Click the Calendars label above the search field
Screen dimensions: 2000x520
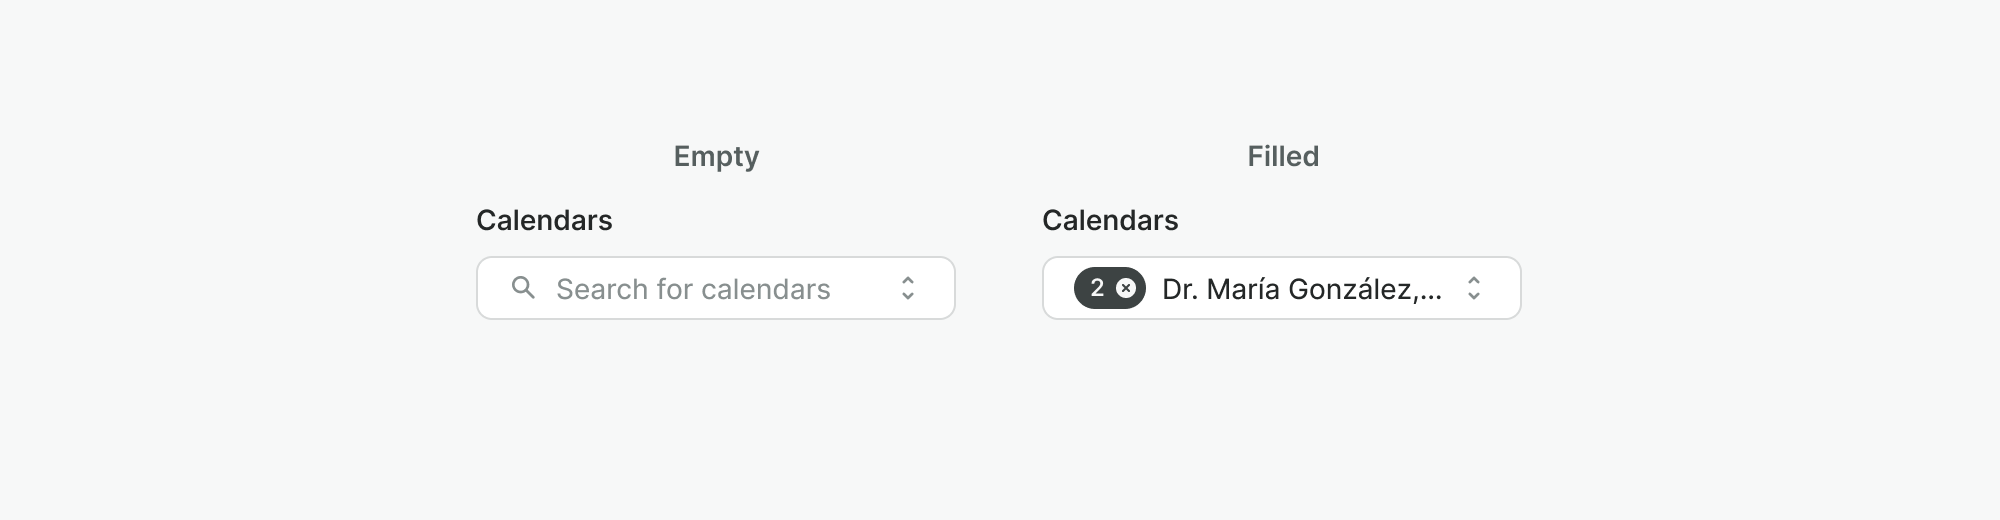pos(544,220)
